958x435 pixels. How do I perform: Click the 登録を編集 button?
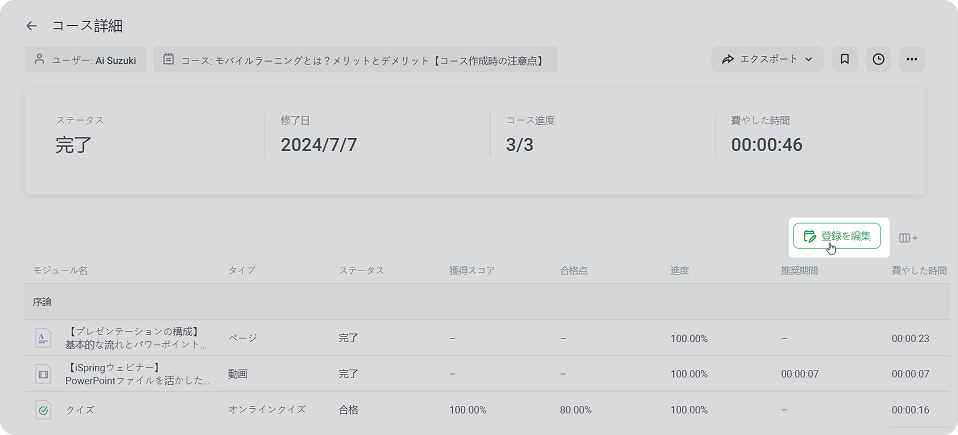click(x=837, y=237)
